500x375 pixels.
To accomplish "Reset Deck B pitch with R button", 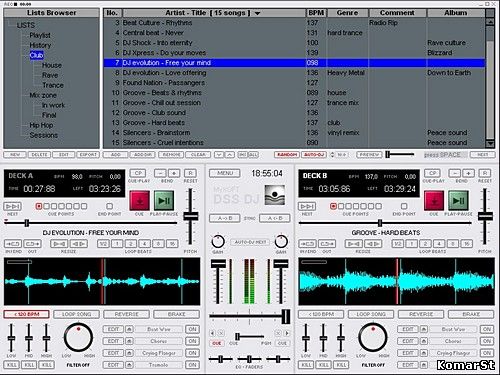I will [x=485, y=173].
